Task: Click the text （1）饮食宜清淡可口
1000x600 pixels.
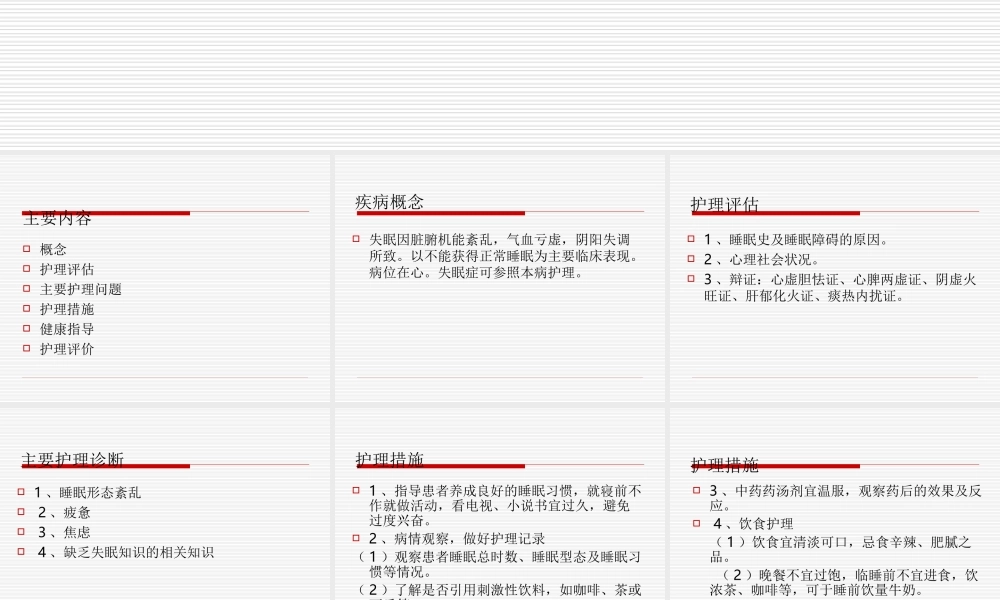Action: point(841,549)
